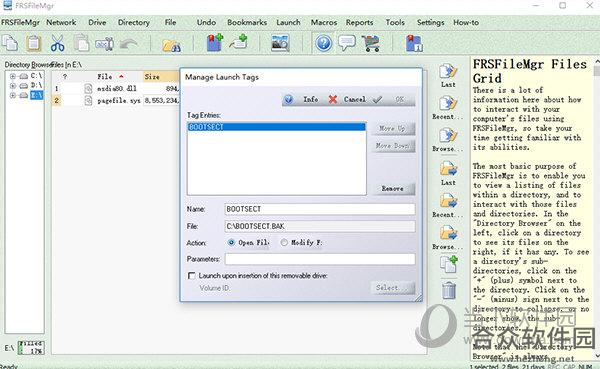Open the folder search icon
The width and height of the screenshot is (600, 369).
pyautogui.click(x=171, y=45)
